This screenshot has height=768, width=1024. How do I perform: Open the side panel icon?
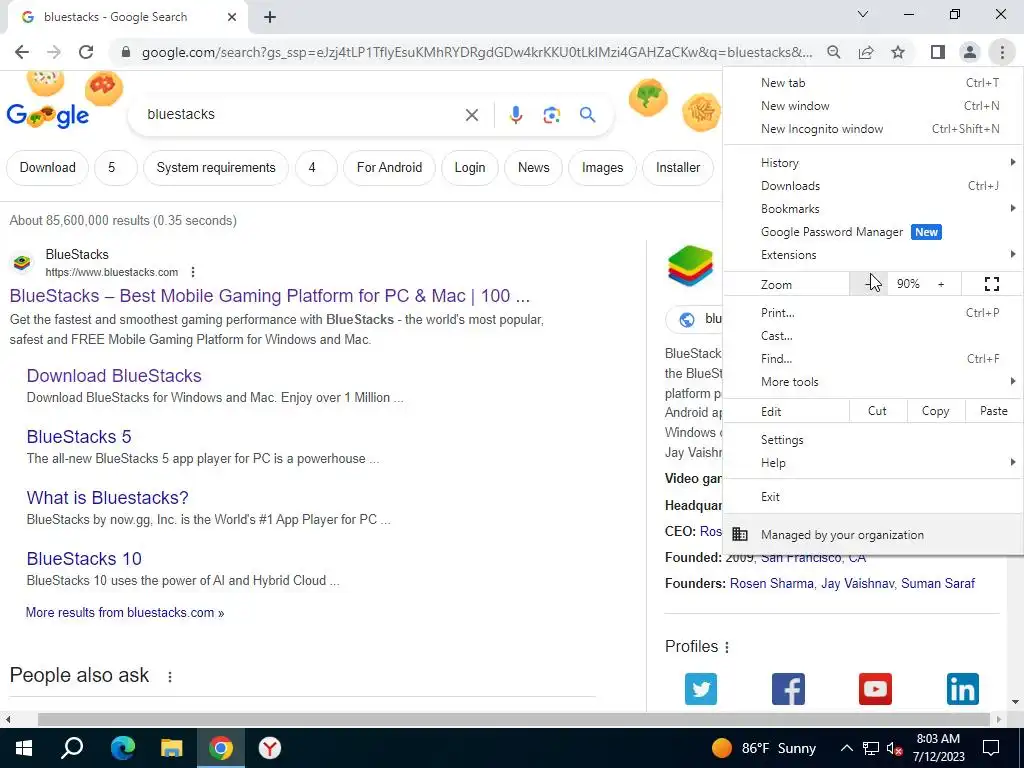(938, 52)
